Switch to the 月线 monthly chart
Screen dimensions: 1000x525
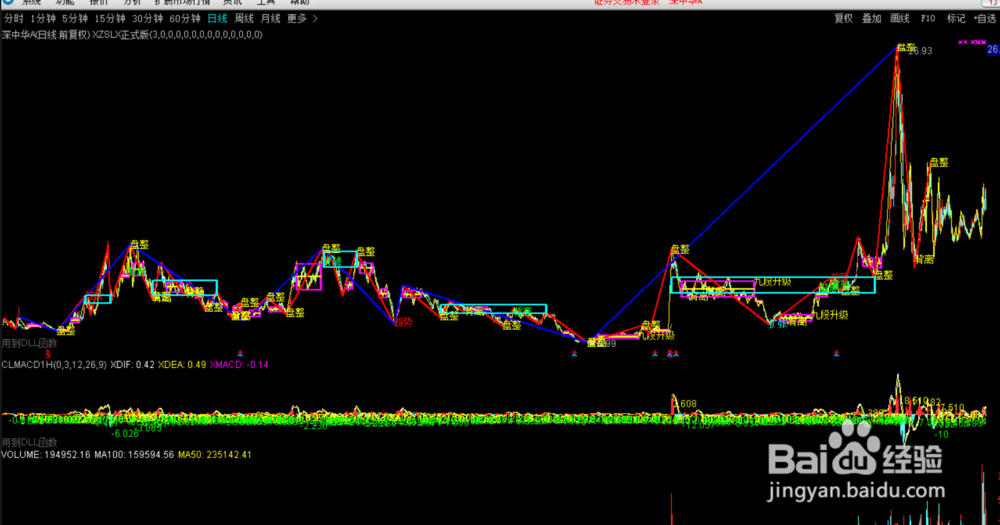click(270, 18)
